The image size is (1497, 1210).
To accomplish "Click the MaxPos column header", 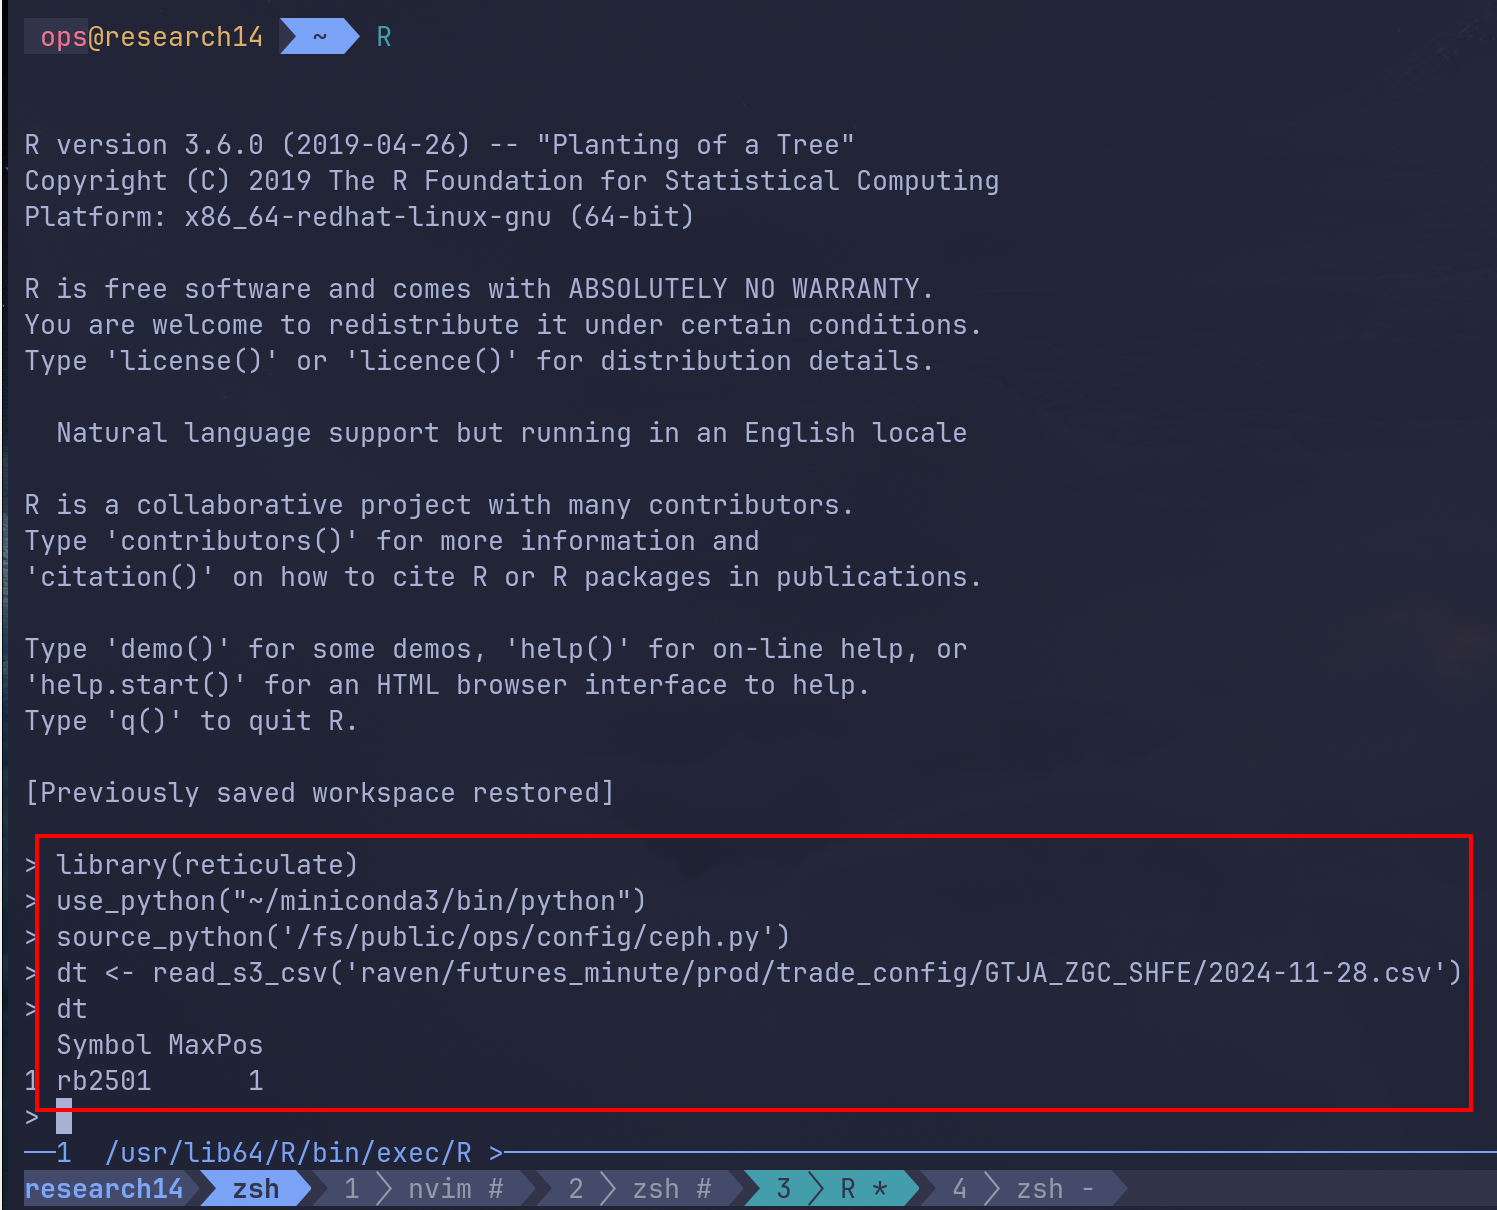I will (215, 1045).
